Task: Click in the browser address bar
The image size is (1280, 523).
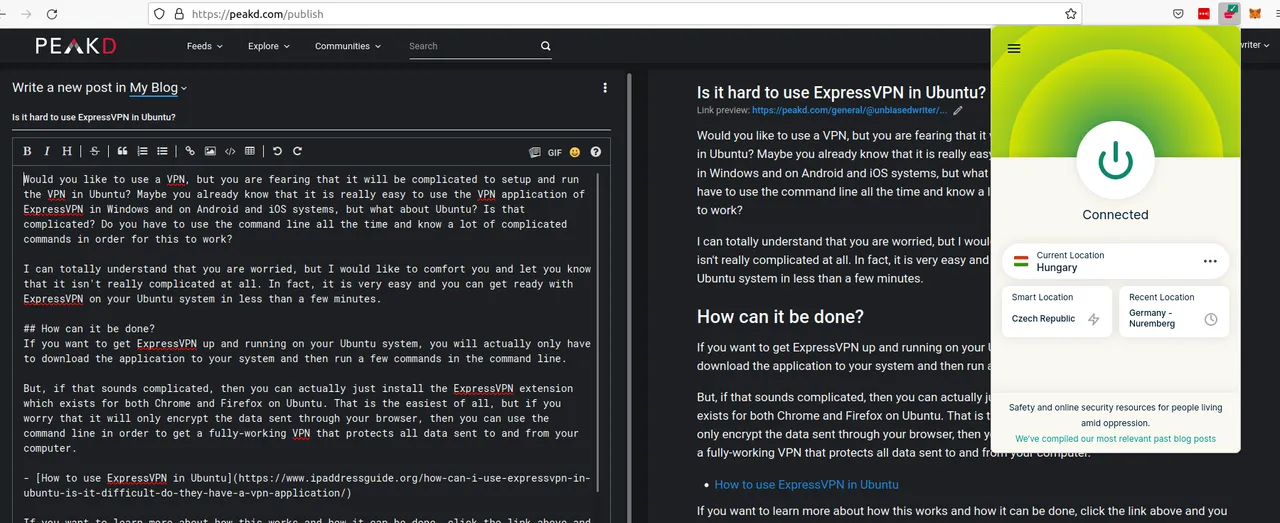Action: (x=615, y=14)
